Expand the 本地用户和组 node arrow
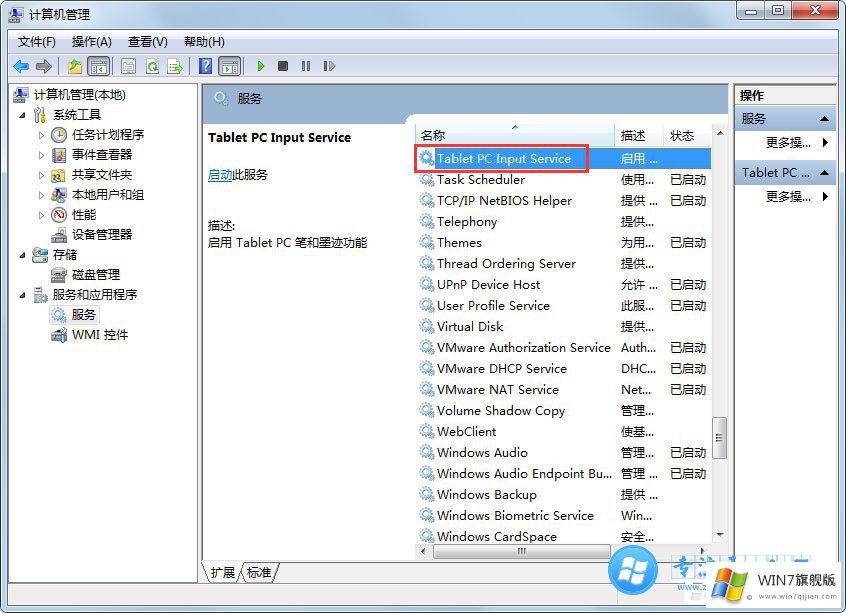 click(x=41, y=195)
